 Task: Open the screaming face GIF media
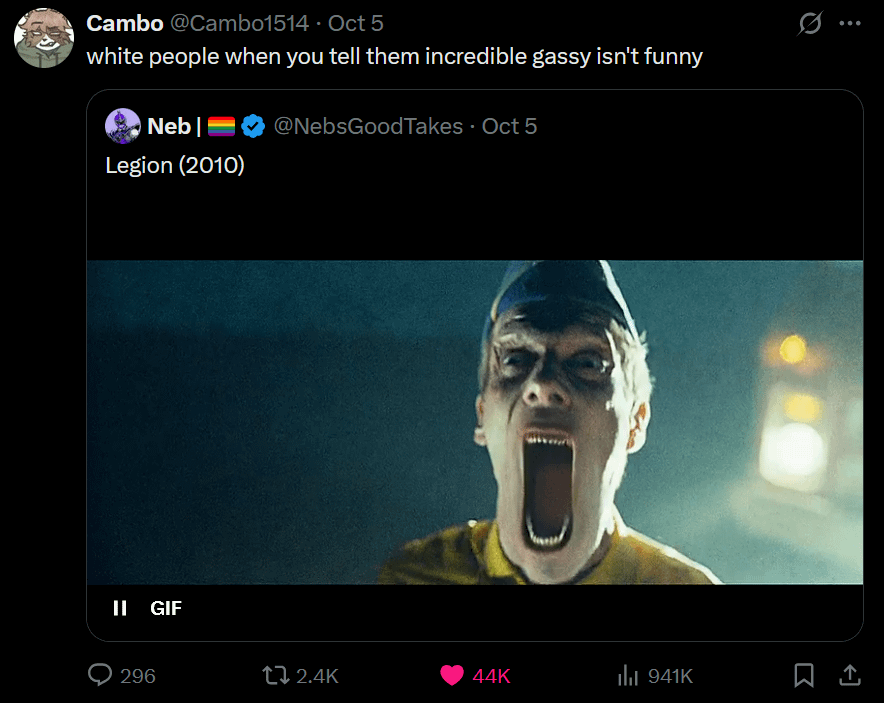474,422
